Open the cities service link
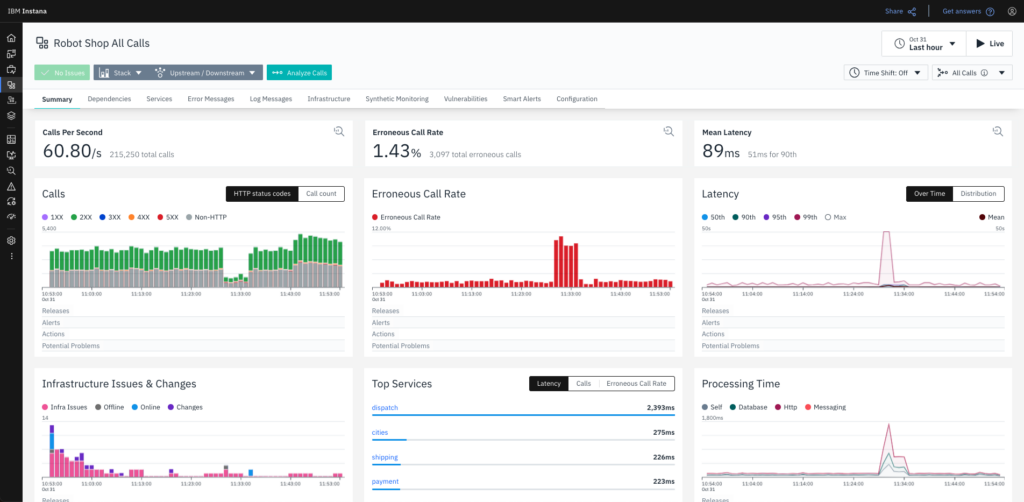The image size is (1024, 502). 380,432
